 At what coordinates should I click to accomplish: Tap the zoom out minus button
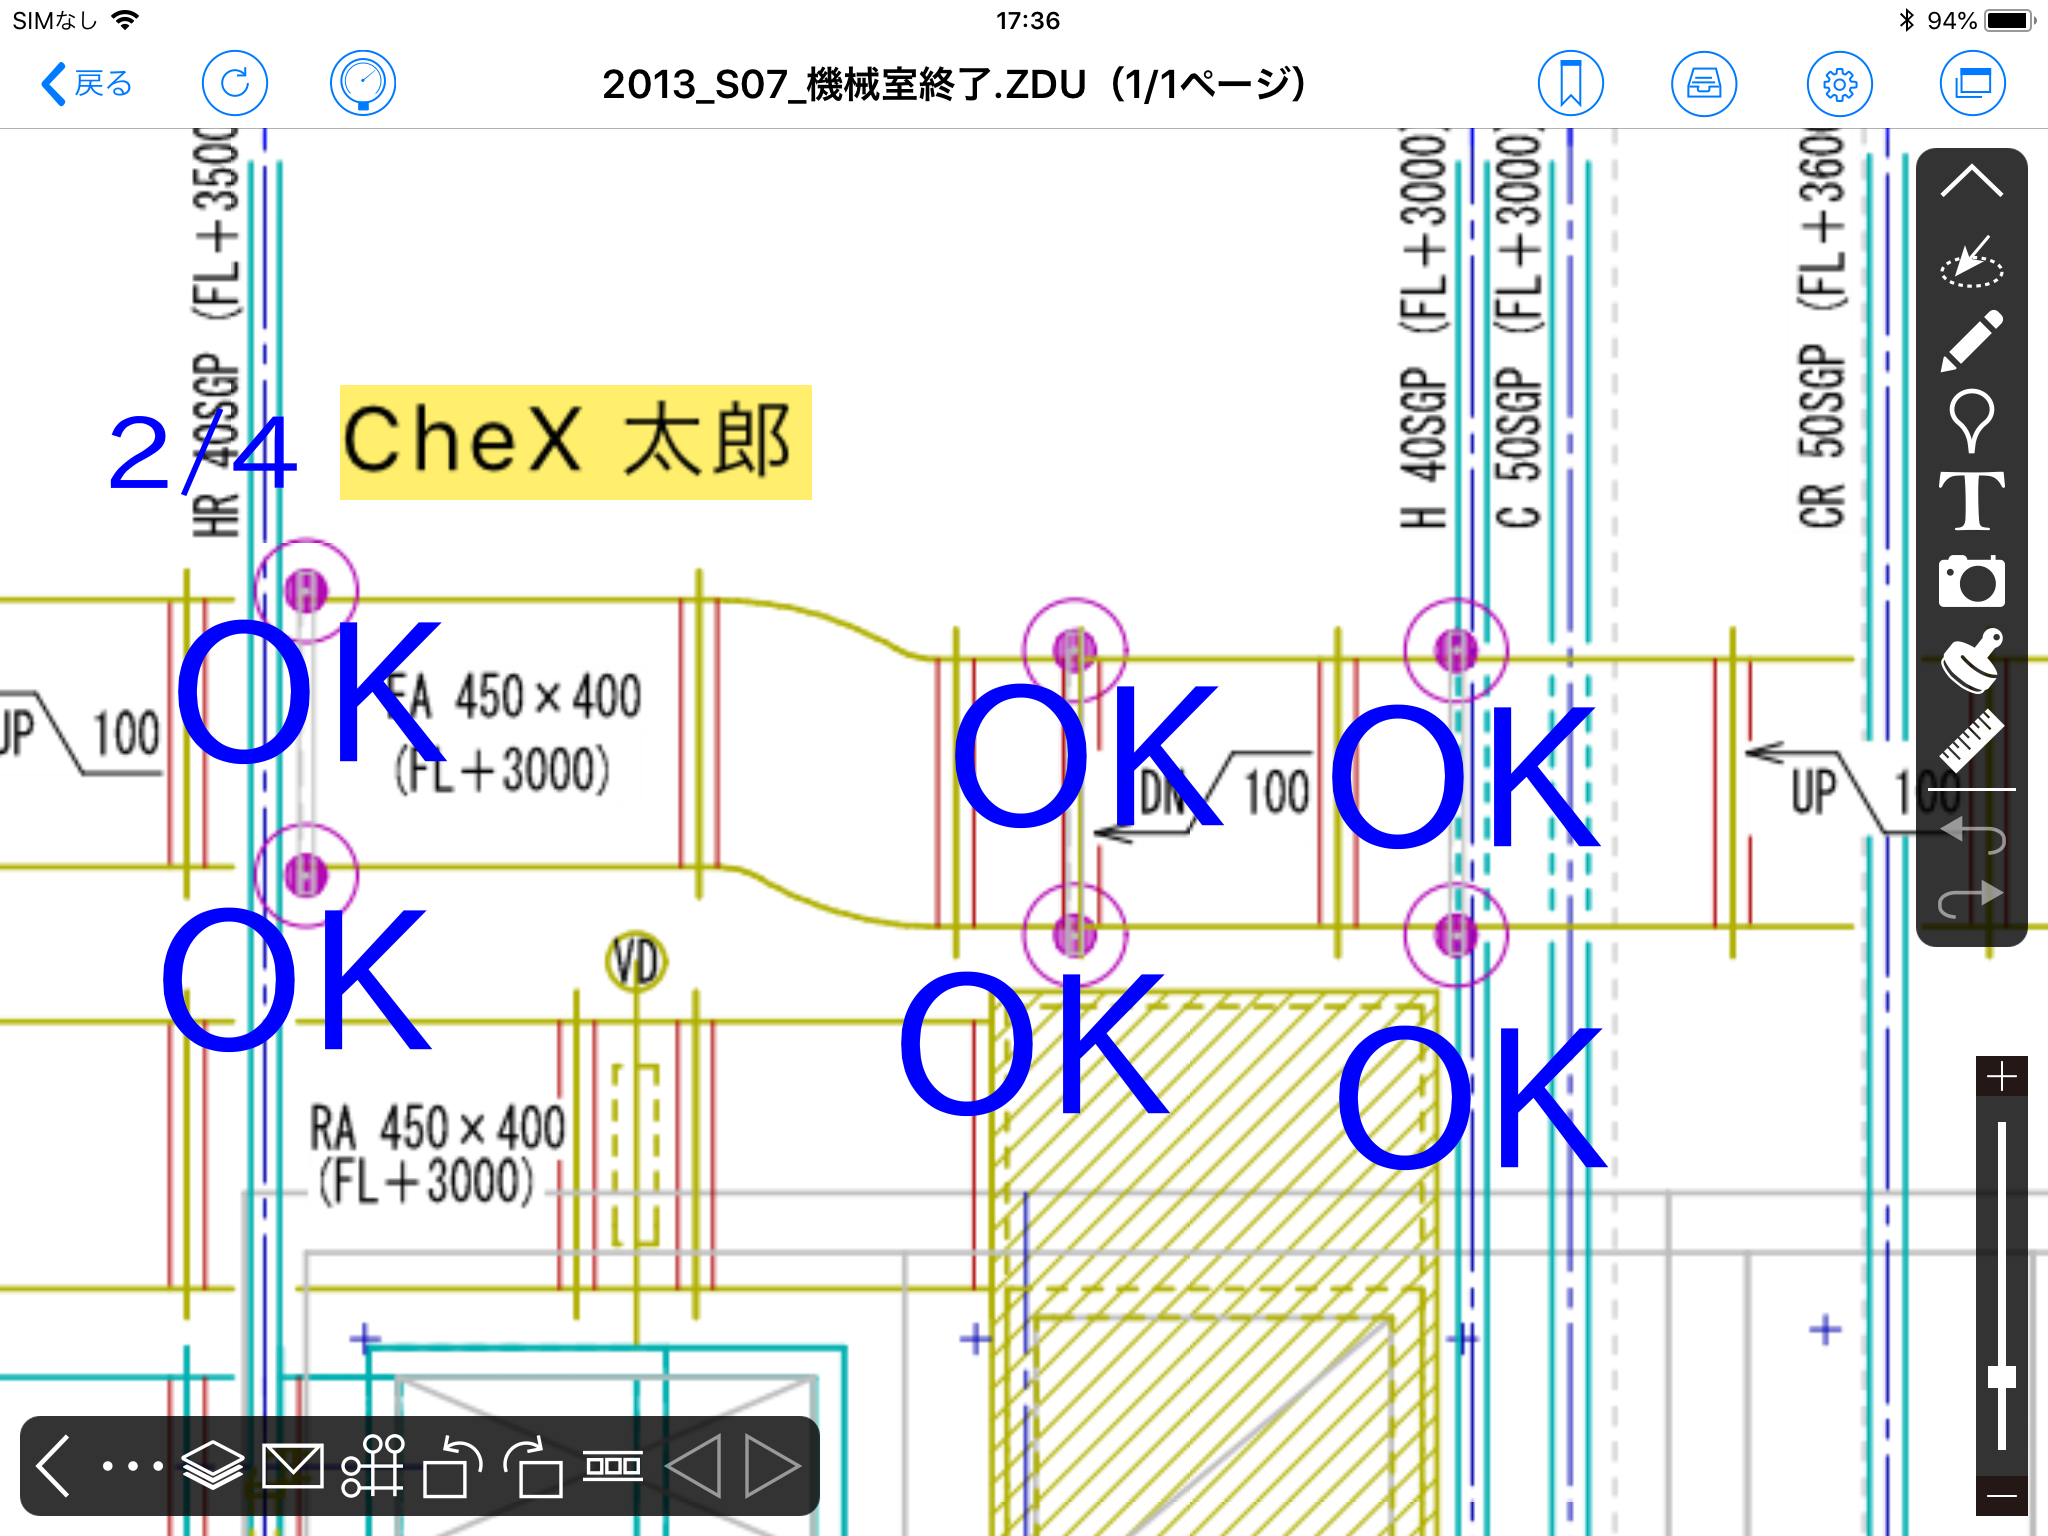click(x=2001, y=1496)
